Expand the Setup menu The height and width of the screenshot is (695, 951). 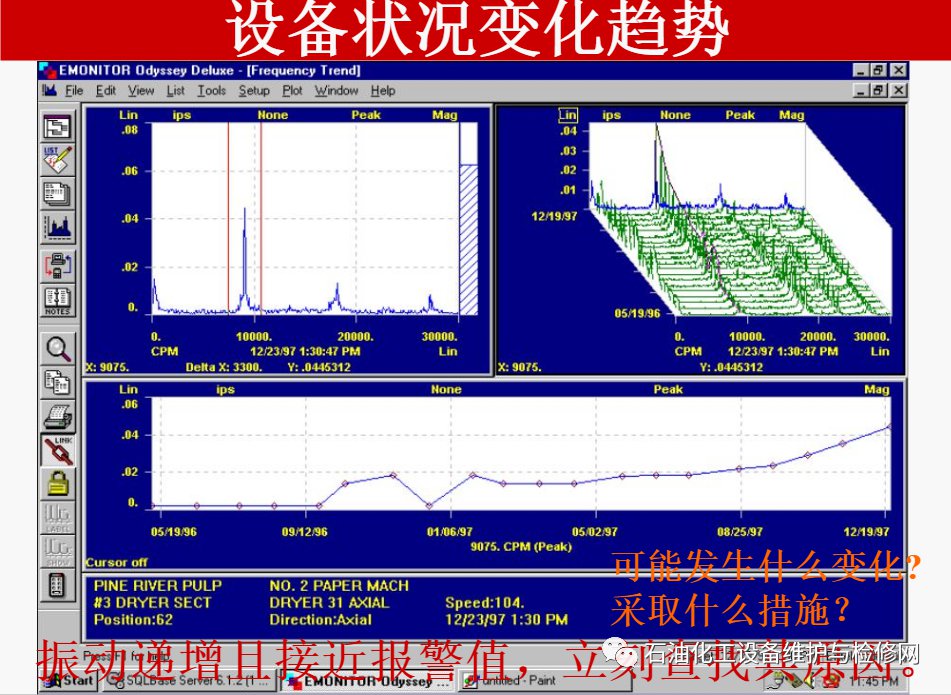[x=254, y=91]
